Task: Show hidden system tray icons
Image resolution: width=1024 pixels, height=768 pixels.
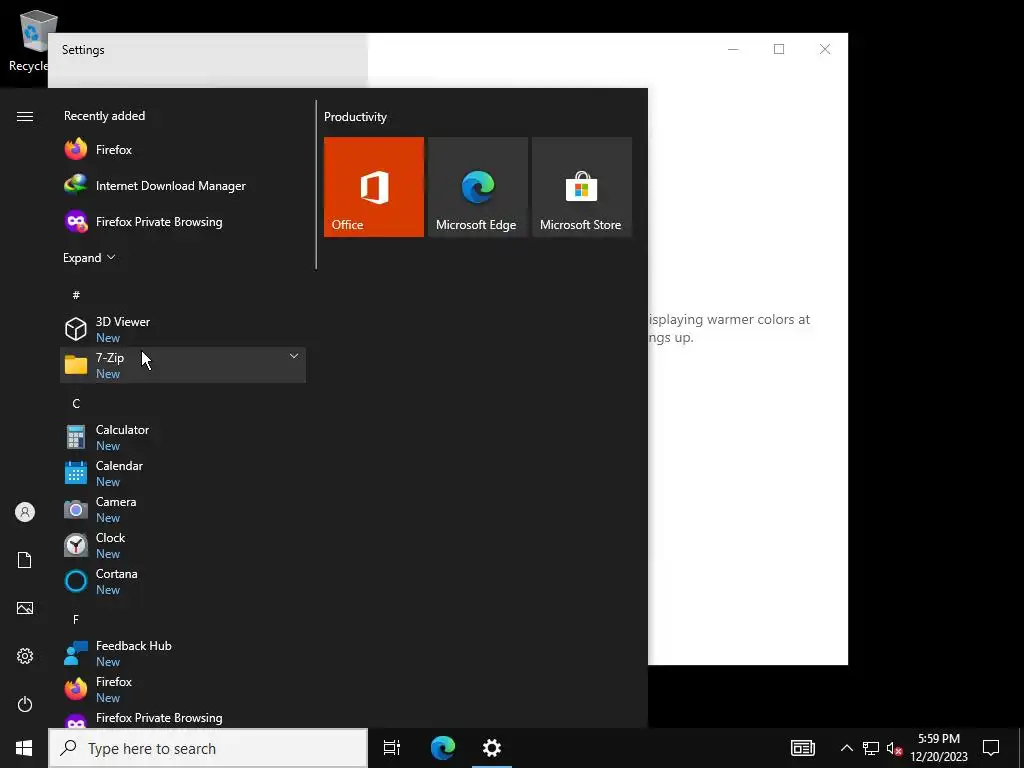Action: (846, 748)
